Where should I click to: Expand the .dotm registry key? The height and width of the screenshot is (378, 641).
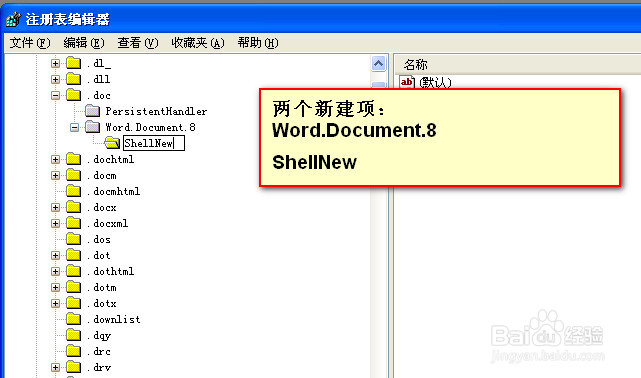click(x=56, y=288)
